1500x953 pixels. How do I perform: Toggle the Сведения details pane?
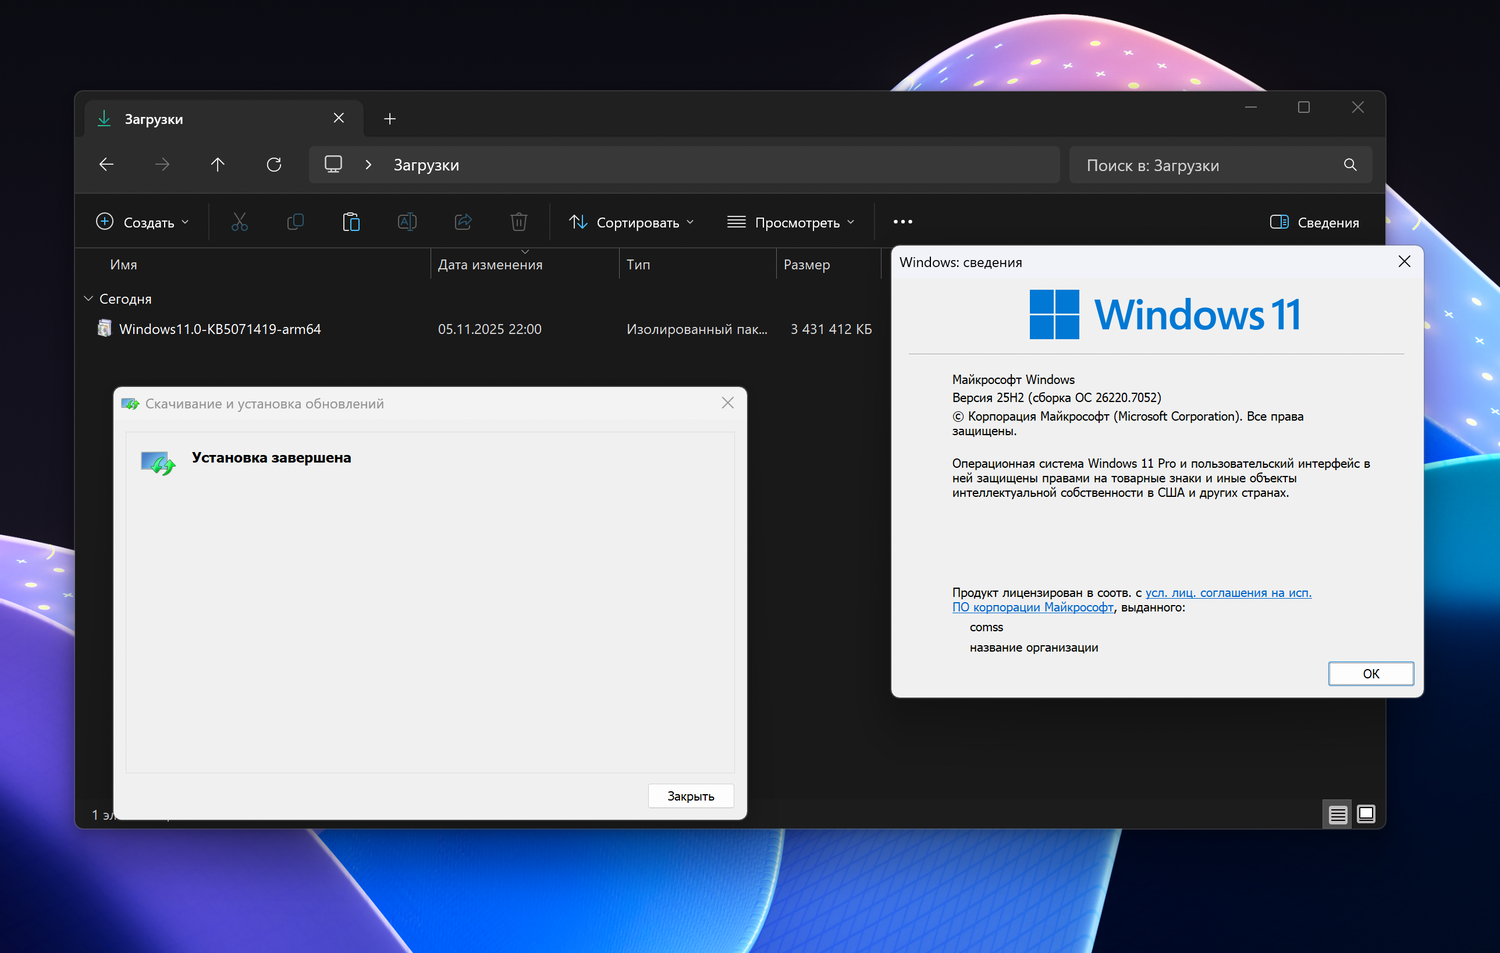coord(1314,222)
